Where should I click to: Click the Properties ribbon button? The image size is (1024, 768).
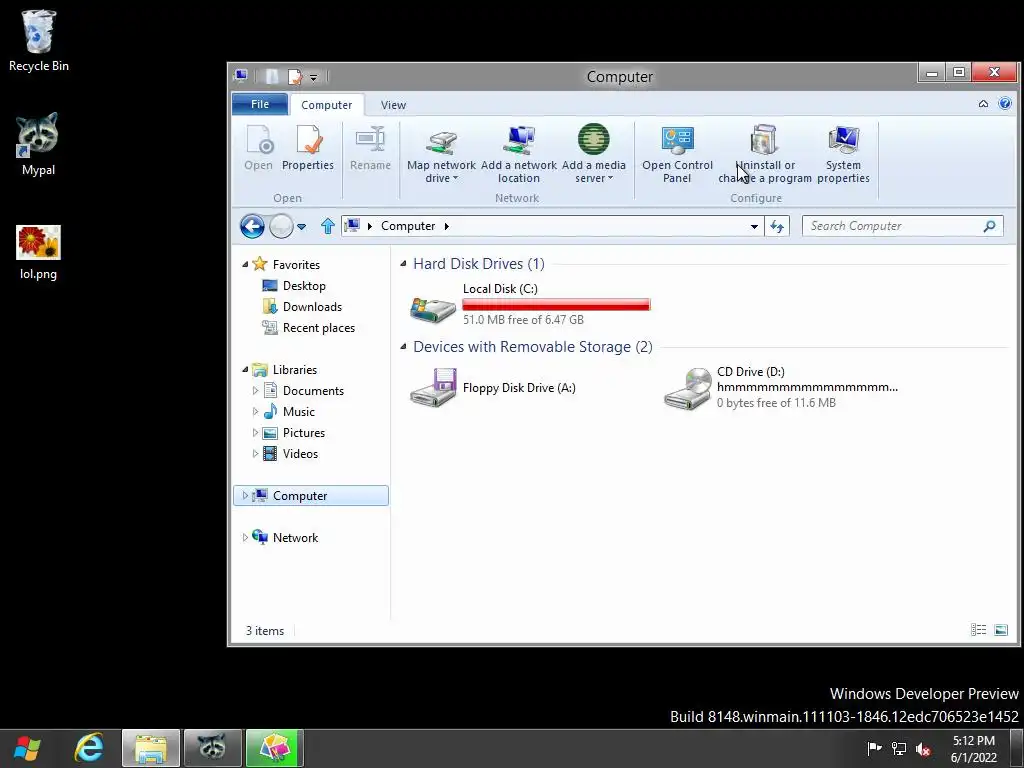point(308,148)
